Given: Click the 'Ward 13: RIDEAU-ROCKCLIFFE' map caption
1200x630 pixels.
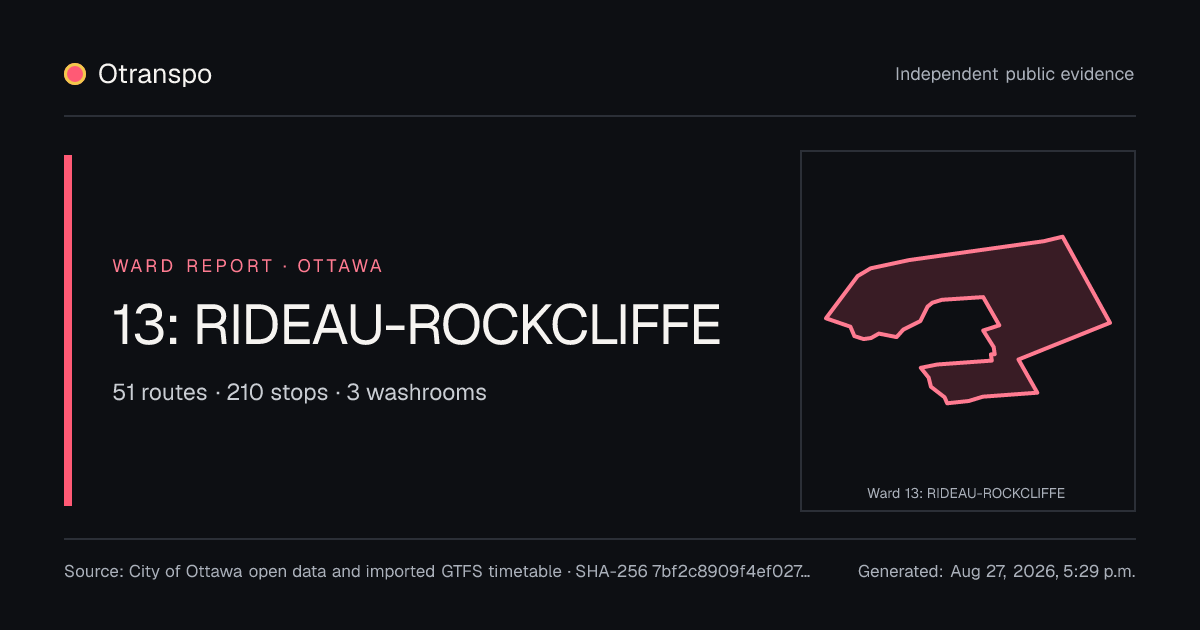Looking at the screenshot, I should tap(966, 493).
